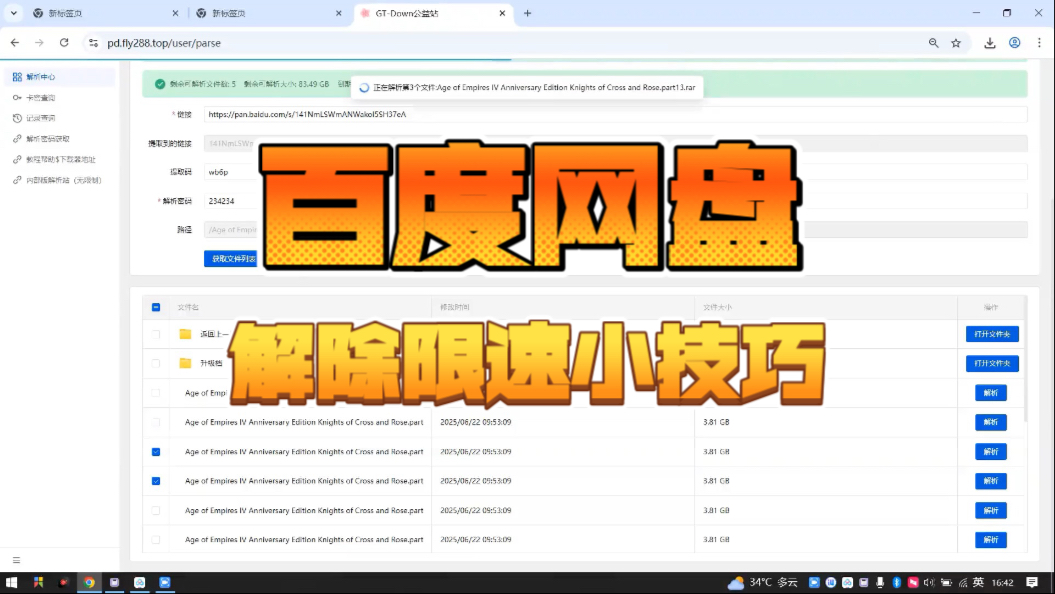This screenshot has height=594, width=1055.
Task: Open Chrome from the Windows taskbar
Action: pyautogui.click(x=89, y=583)
